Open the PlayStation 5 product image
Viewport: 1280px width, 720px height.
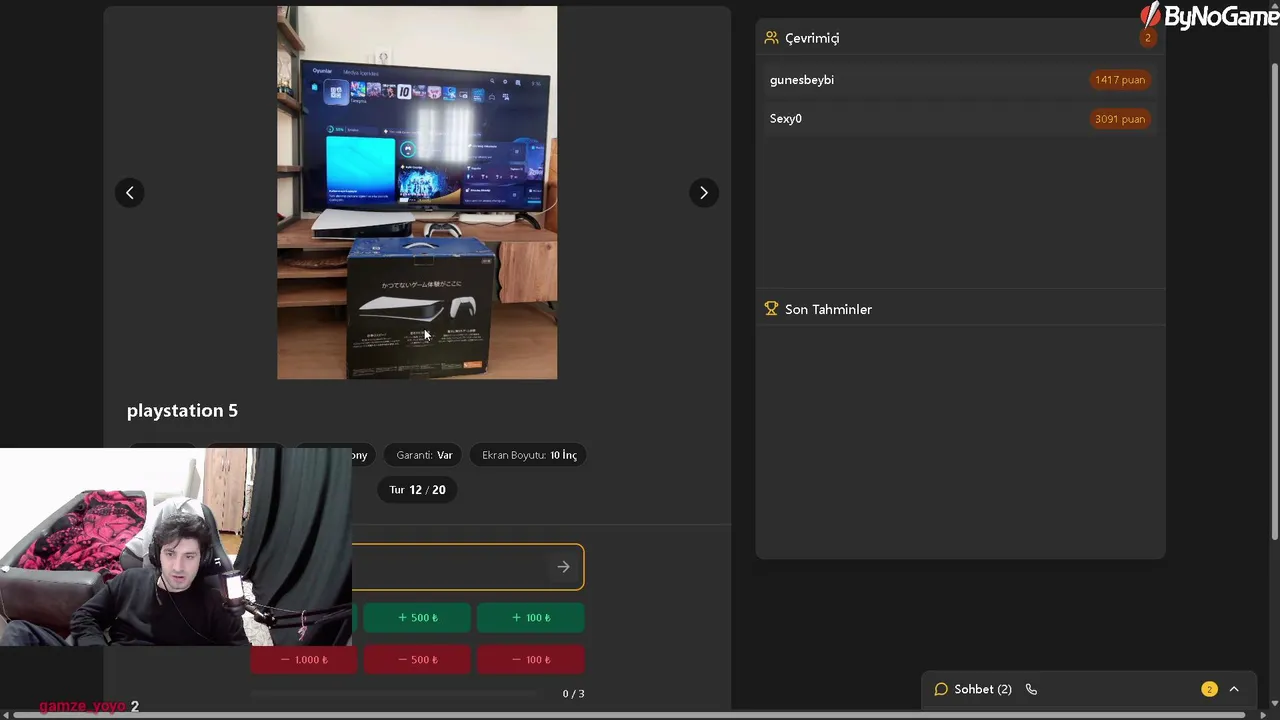click(417, 193)
